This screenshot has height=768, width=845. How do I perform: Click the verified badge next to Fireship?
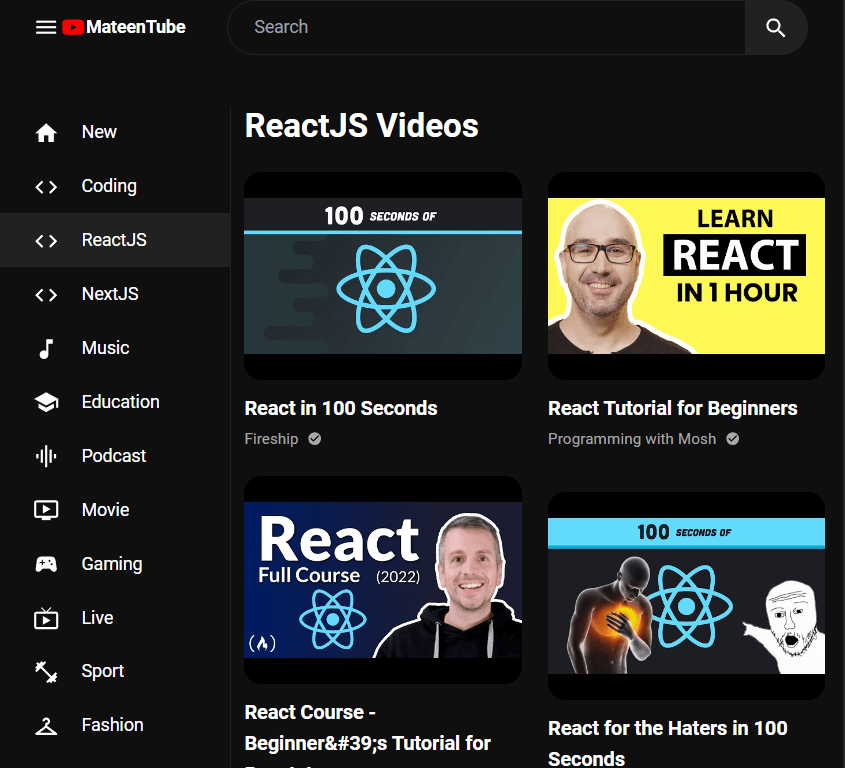(315, 439)
